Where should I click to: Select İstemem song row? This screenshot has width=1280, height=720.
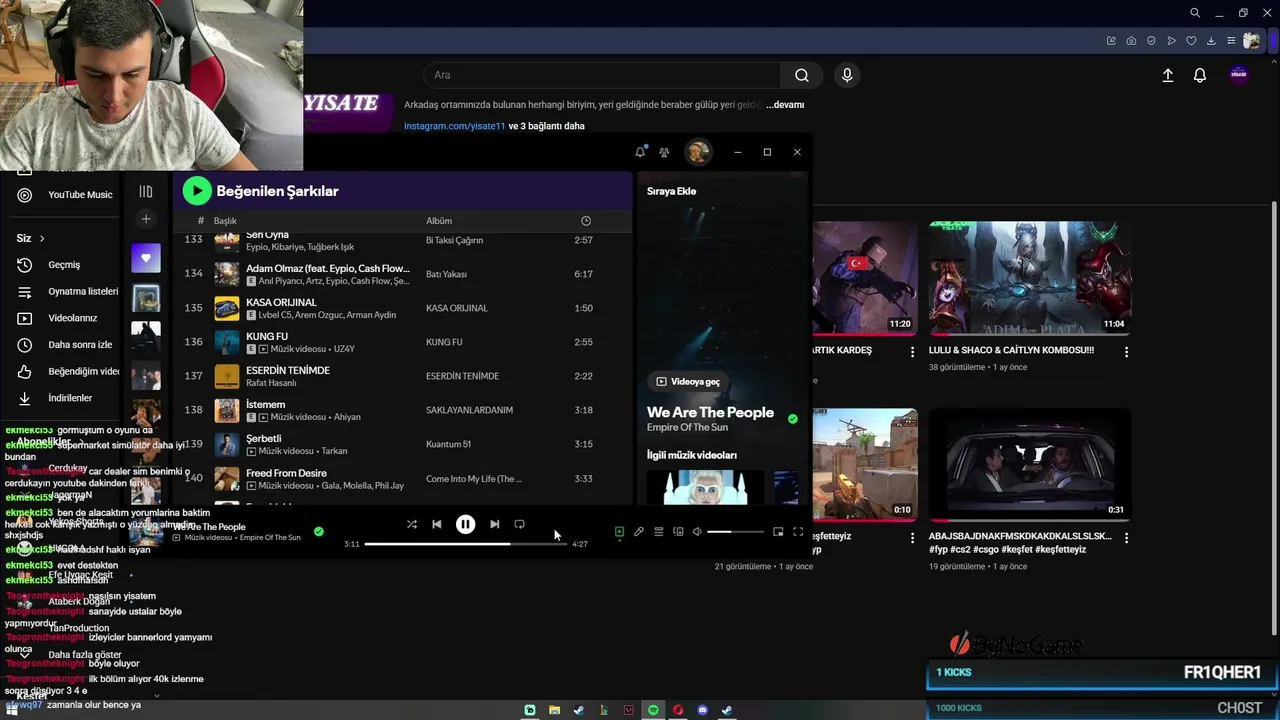tap(402, 410)
